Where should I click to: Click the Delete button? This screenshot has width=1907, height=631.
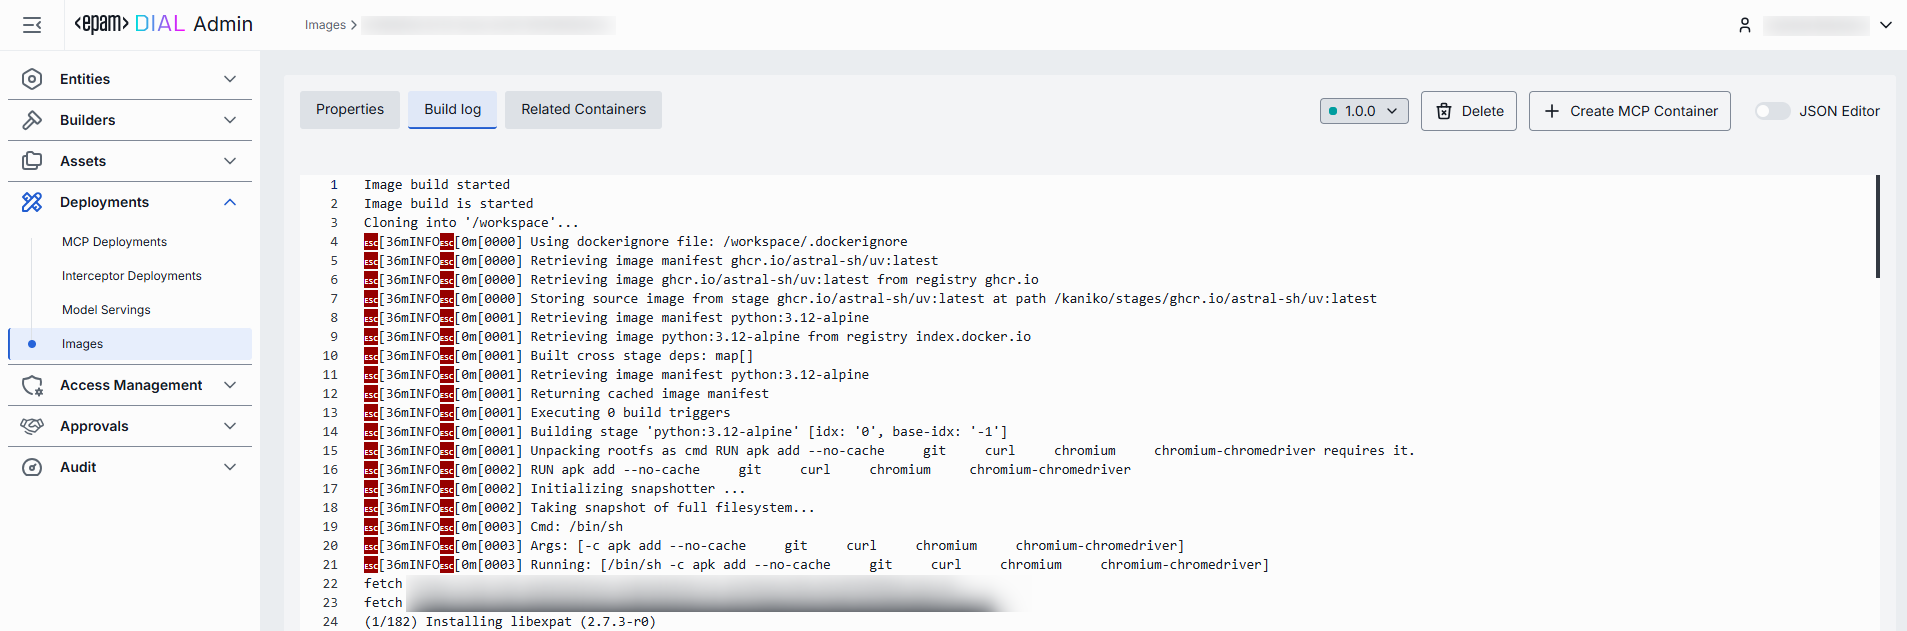pyautogui.click(x=1468, y=111)
